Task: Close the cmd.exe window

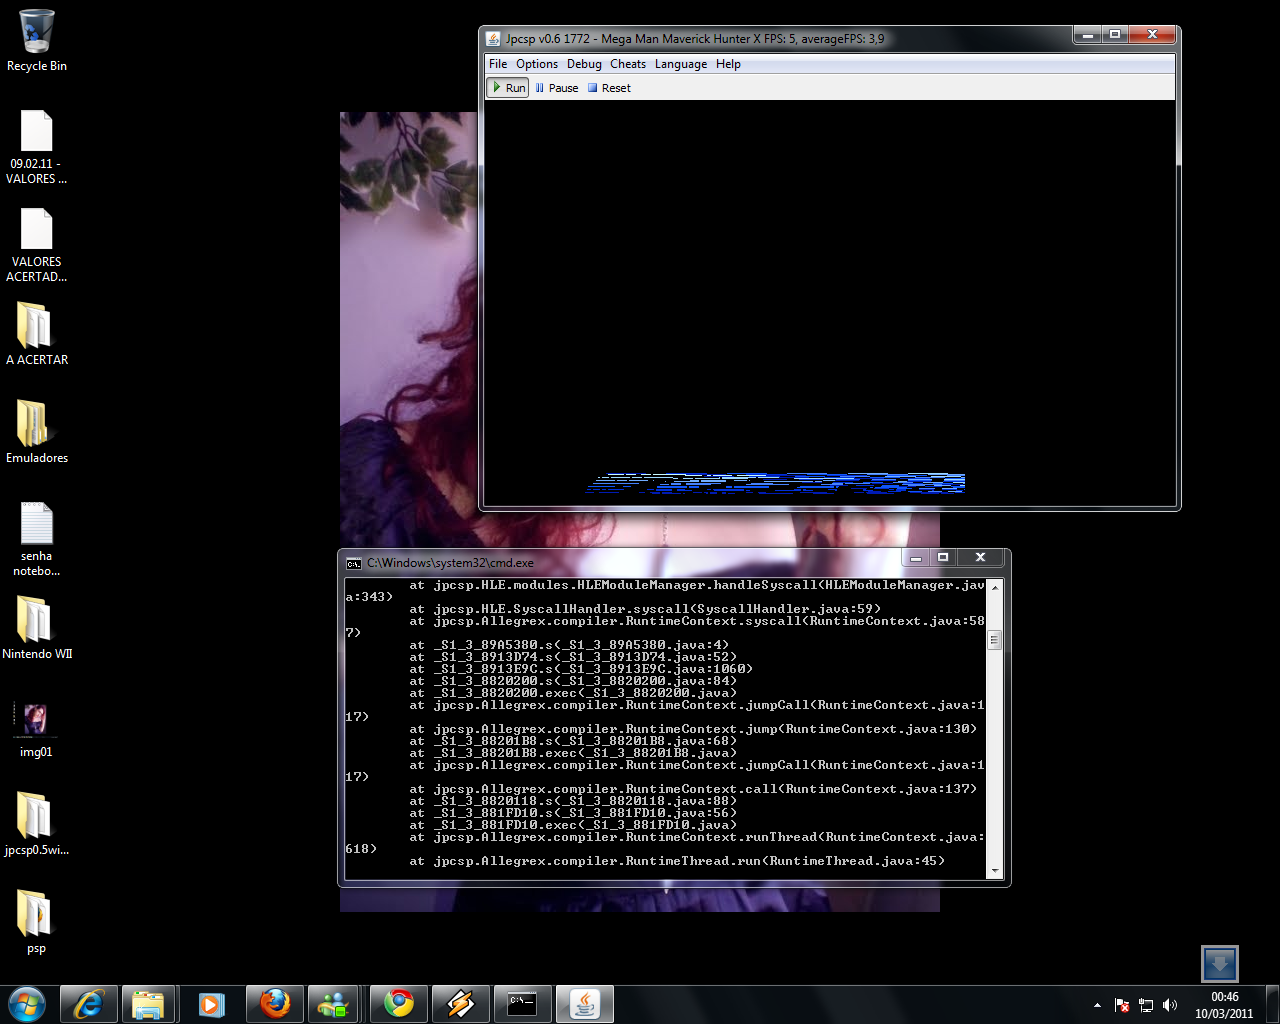Action: click(981, 558)
